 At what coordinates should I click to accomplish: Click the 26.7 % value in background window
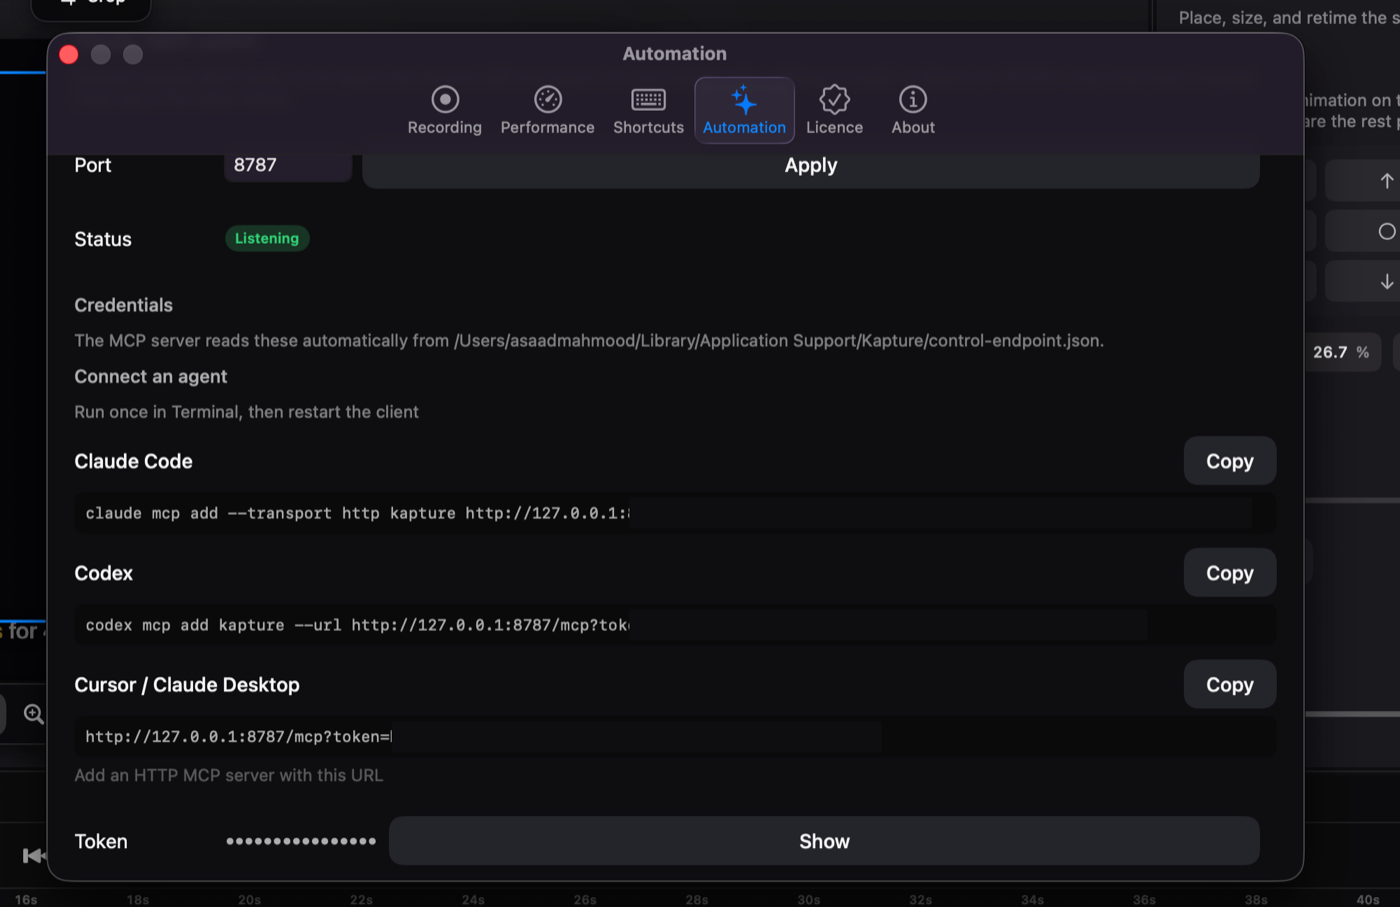click(1341, 352)
